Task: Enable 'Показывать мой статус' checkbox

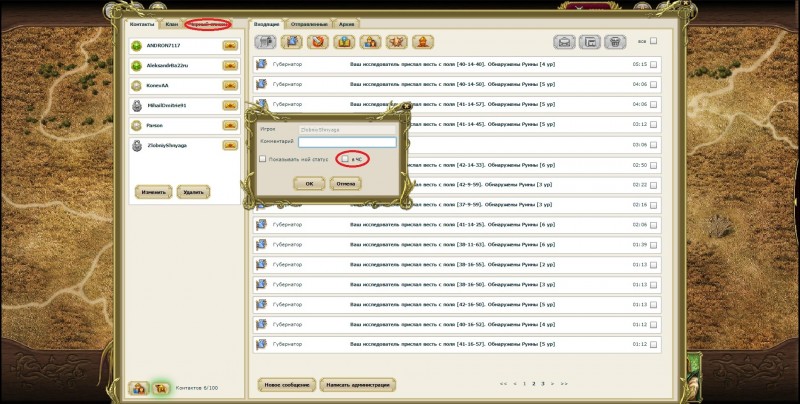Action: (x=263, y=159)
